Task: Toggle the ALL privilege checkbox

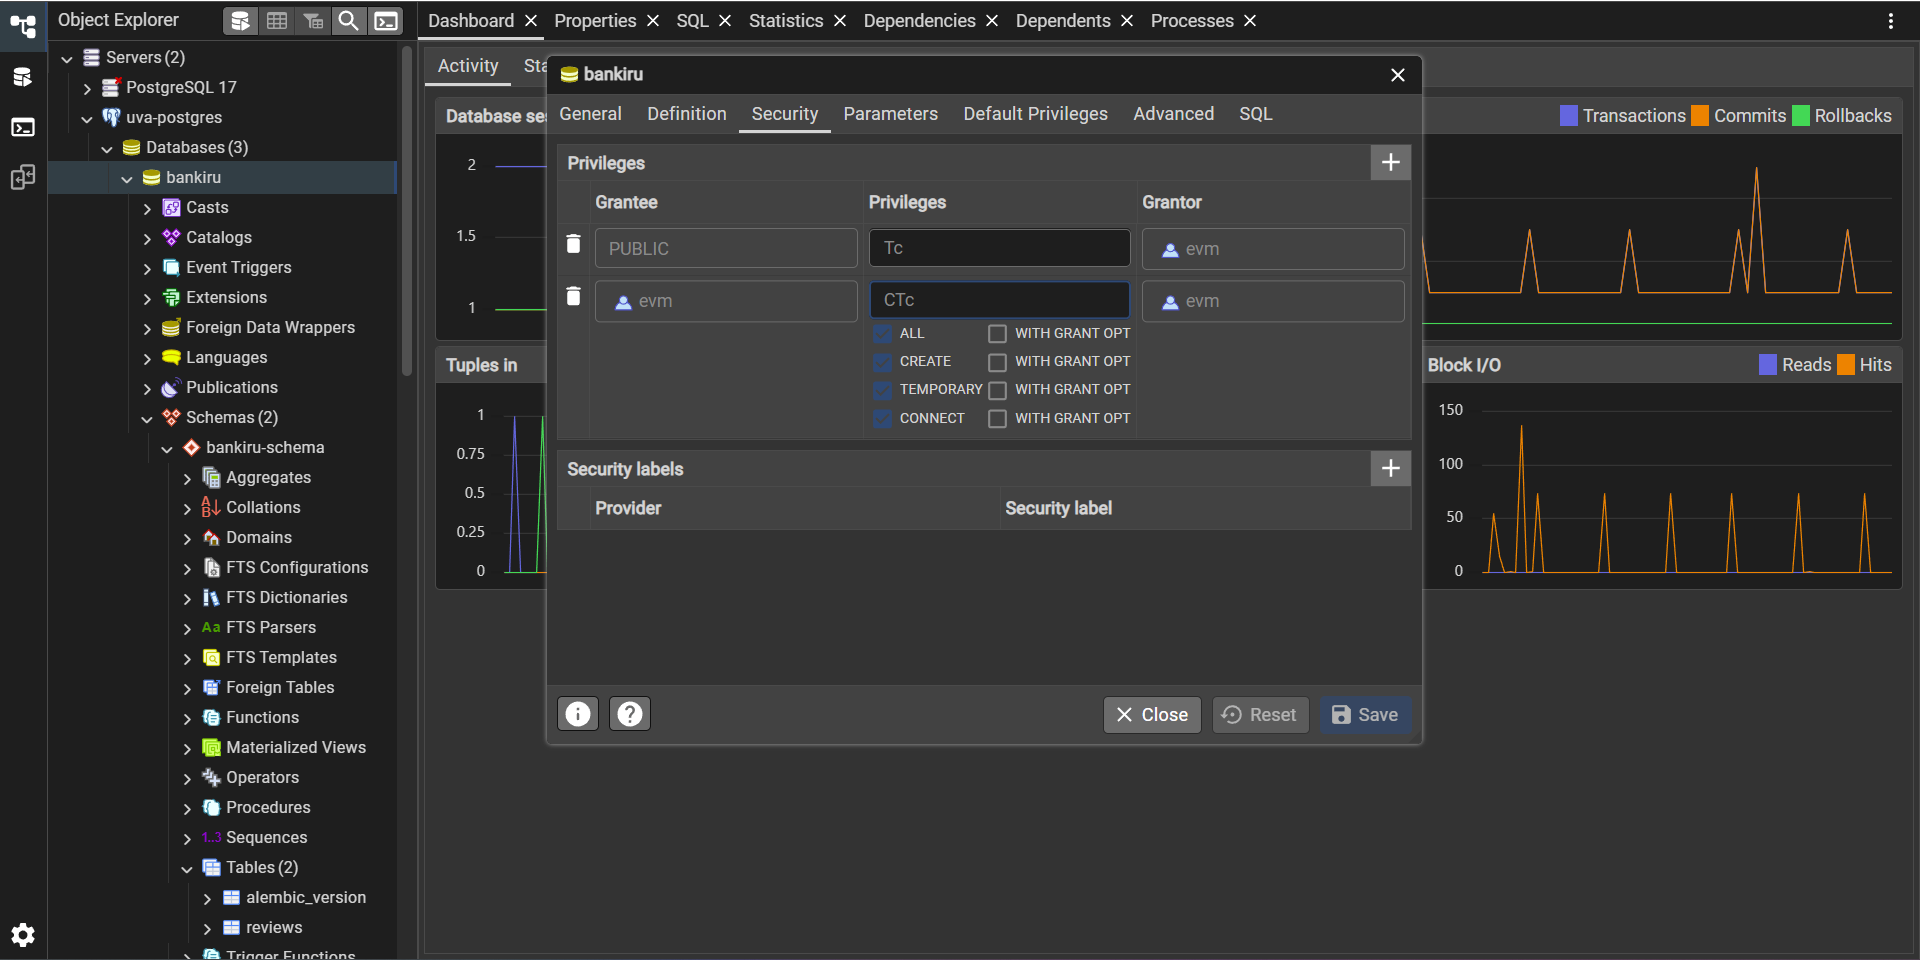Action: (882, 334)
